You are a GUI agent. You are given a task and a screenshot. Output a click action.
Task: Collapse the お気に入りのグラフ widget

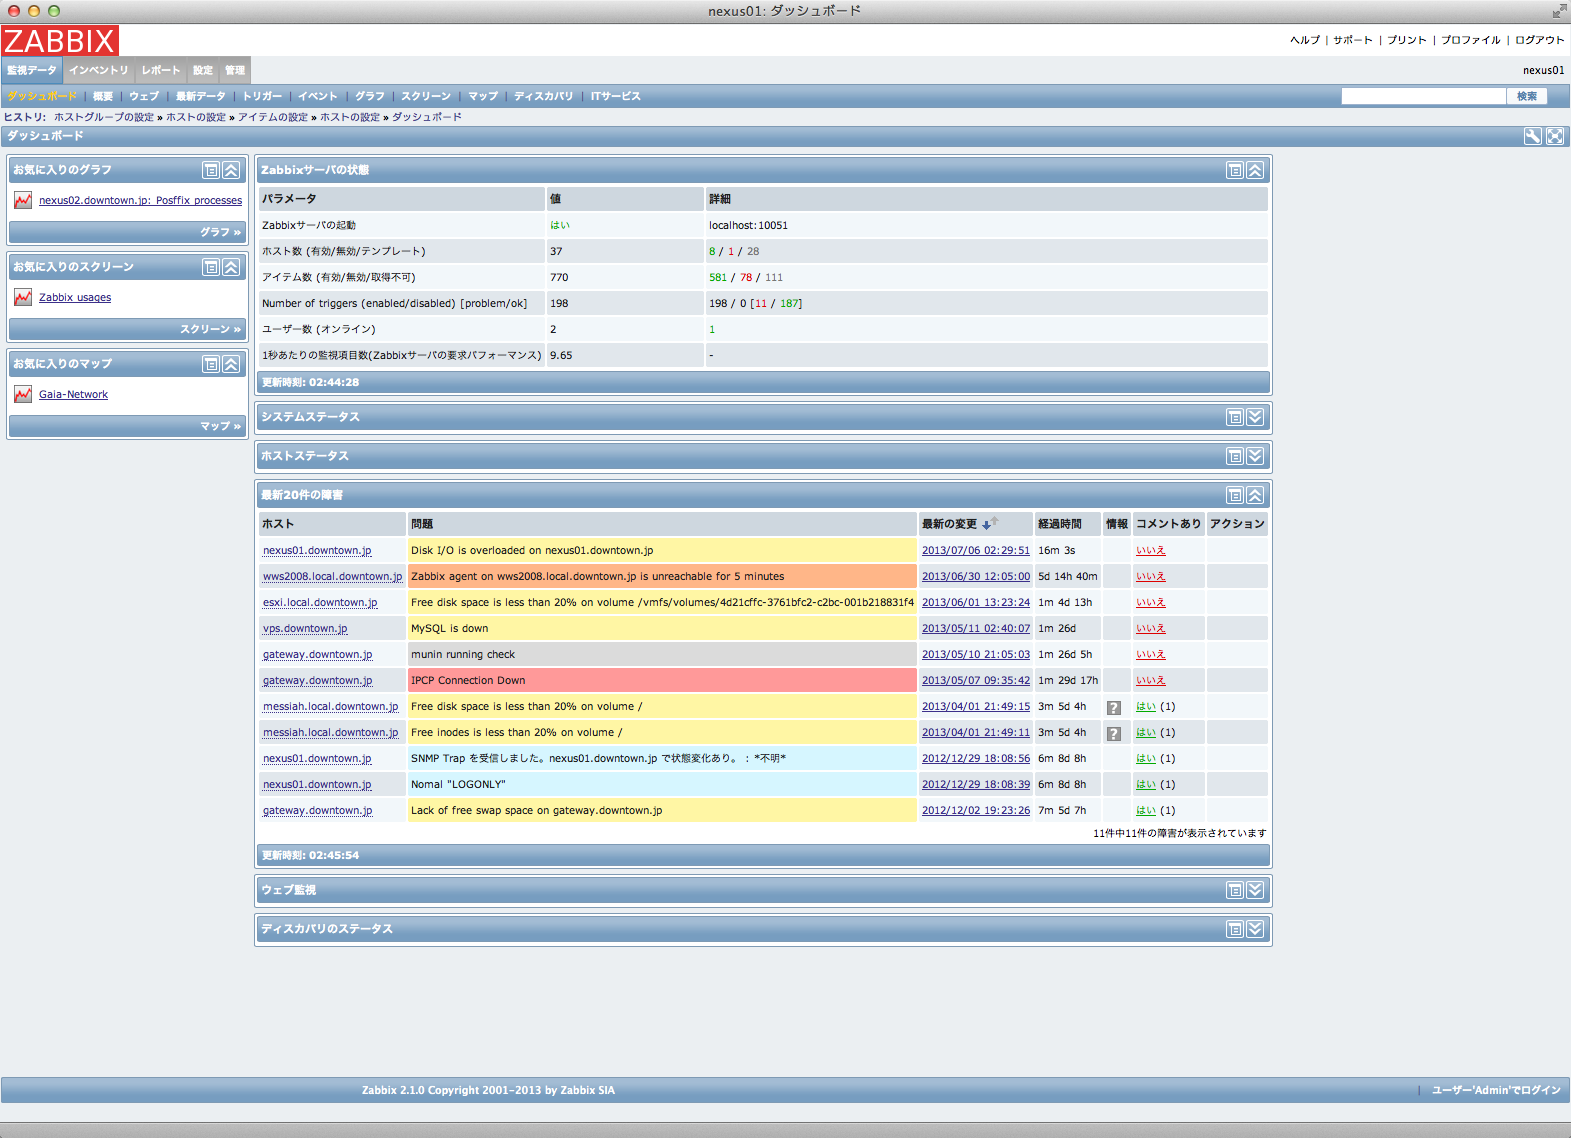(x=231, y=170)
